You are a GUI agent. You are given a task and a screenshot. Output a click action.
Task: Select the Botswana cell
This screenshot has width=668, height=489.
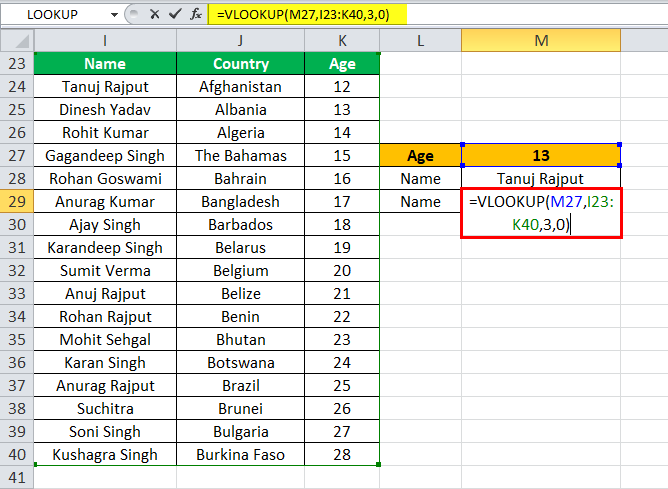point(240,362)
